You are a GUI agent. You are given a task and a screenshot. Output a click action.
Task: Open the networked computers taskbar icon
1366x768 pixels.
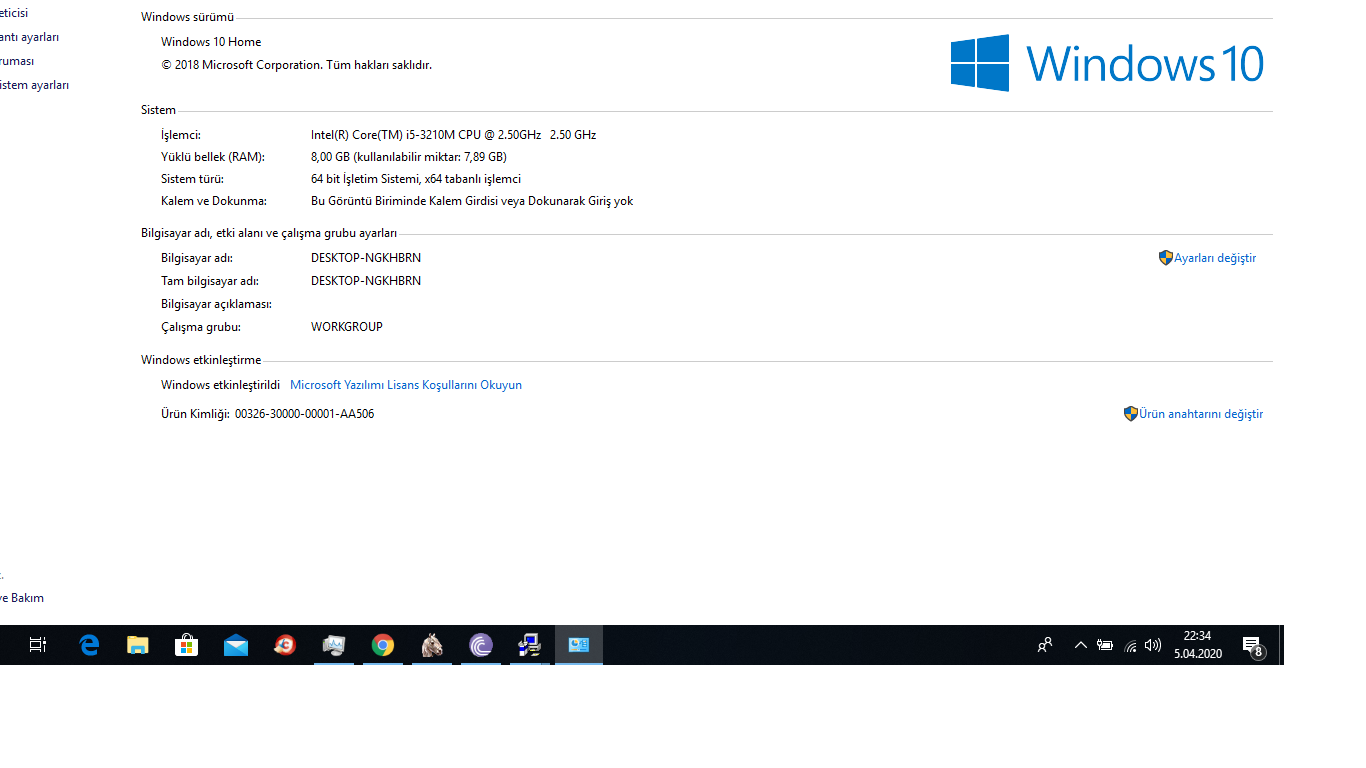click(x=529, y=645)
